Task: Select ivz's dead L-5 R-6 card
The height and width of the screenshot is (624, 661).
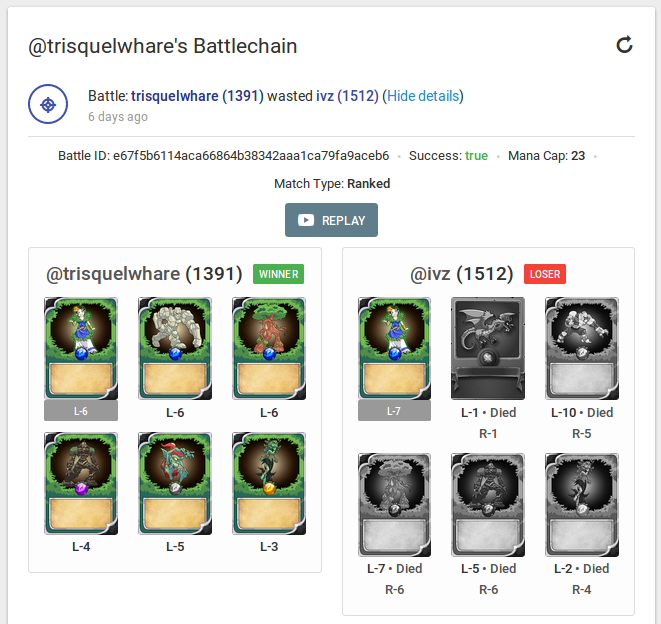Action: [x=488, y=505]
